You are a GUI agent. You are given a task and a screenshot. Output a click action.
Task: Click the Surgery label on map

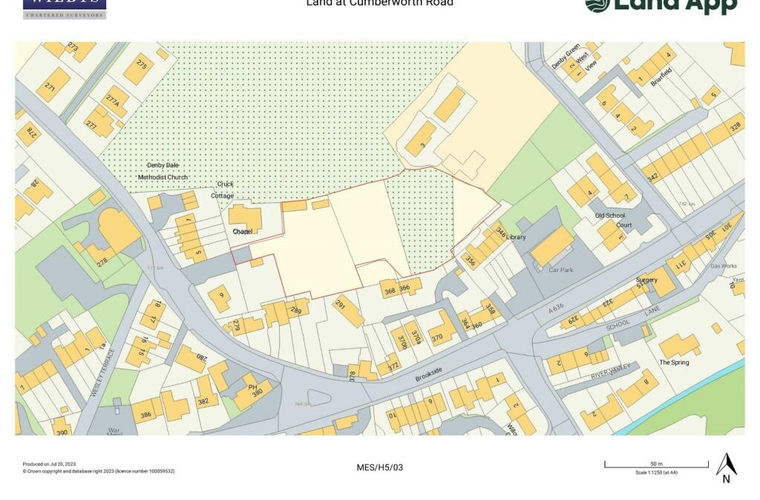647,280
